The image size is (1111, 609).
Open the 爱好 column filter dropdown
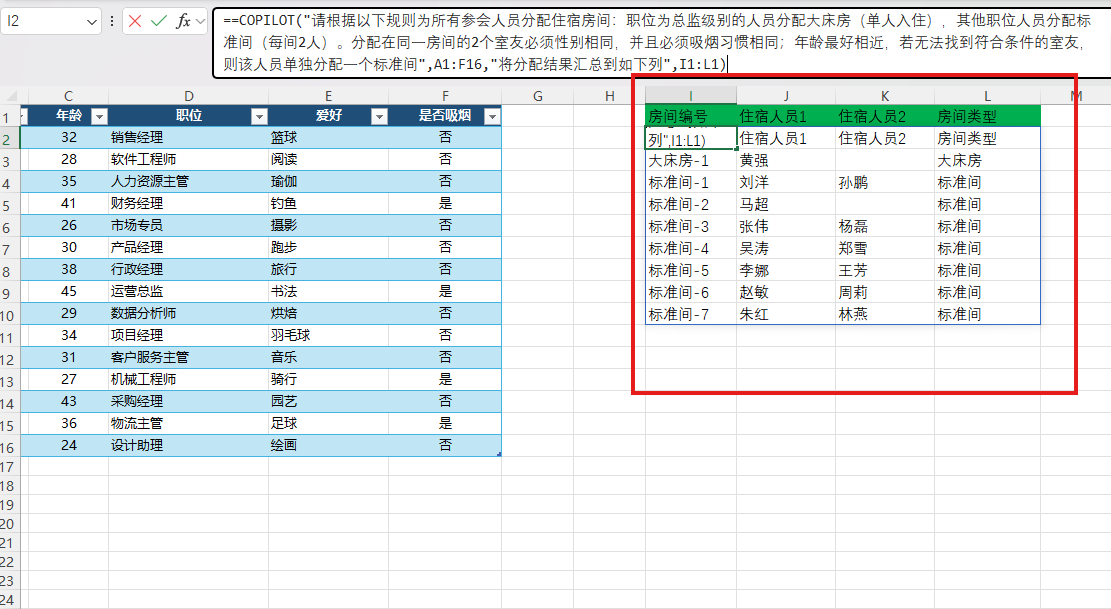tap(380, 116)
